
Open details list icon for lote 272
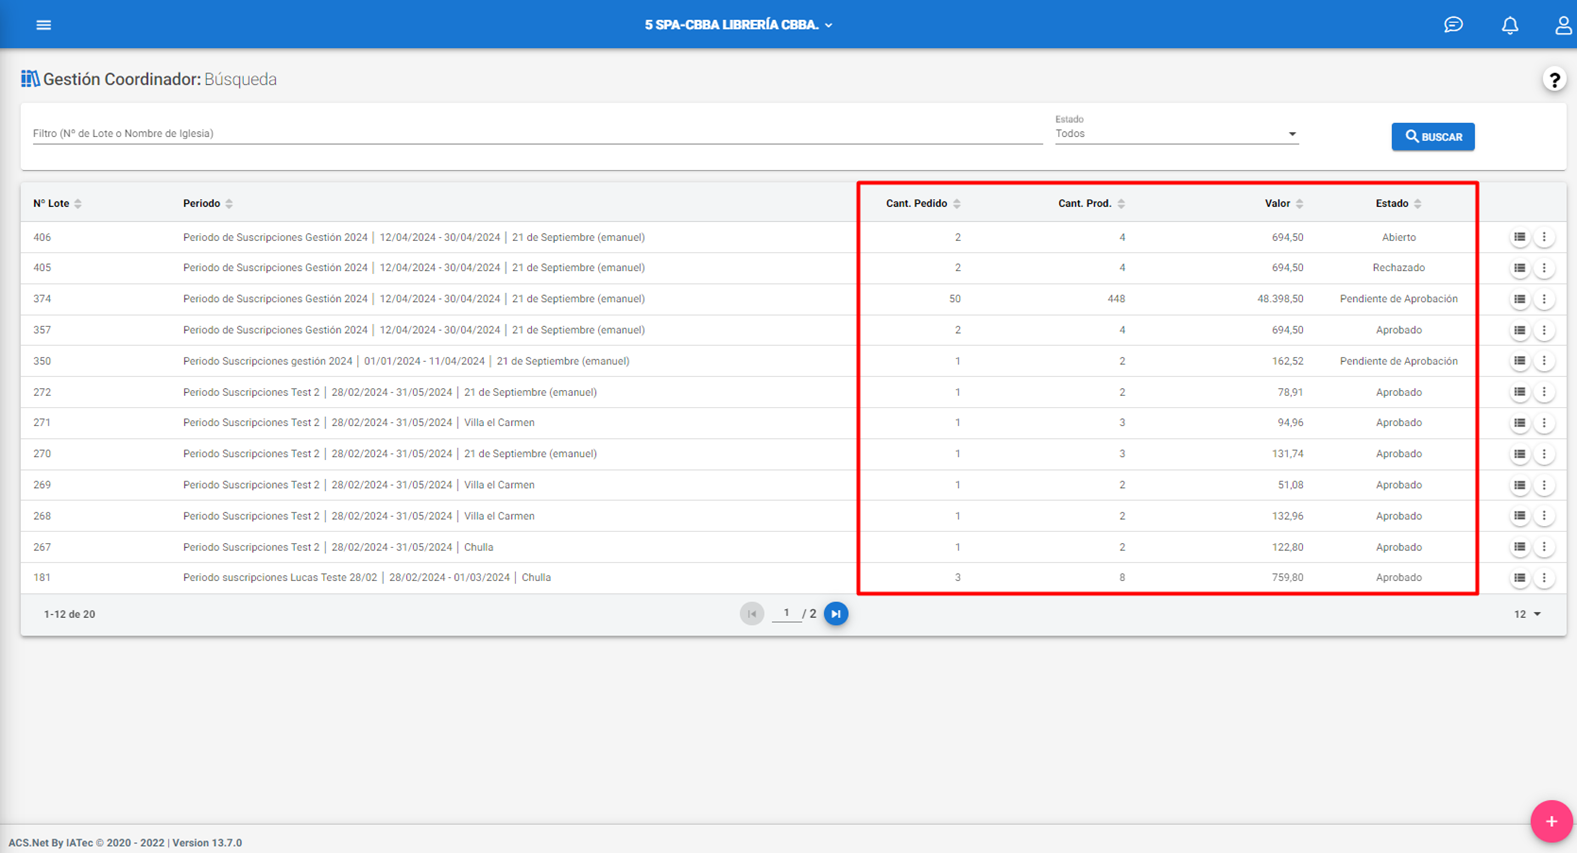coord(1519,392)
